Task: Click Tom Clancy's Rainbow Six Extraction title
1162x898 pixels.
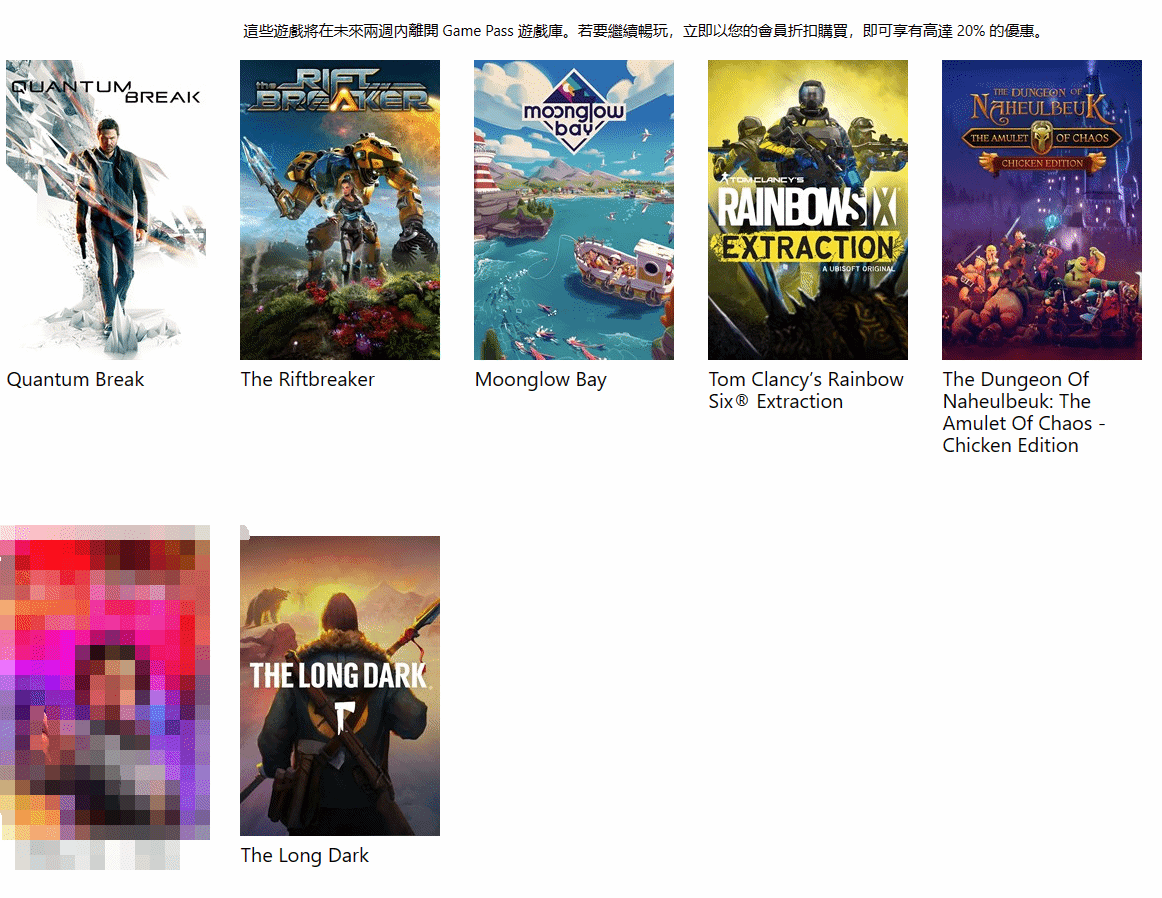Action: tap(806, 390)
